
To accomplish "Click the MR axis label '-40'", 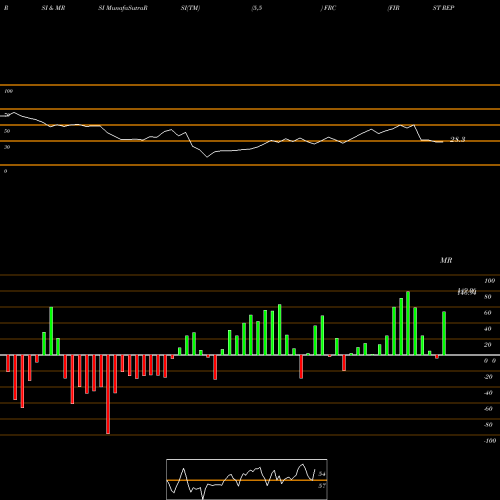I will click(488, 393).
